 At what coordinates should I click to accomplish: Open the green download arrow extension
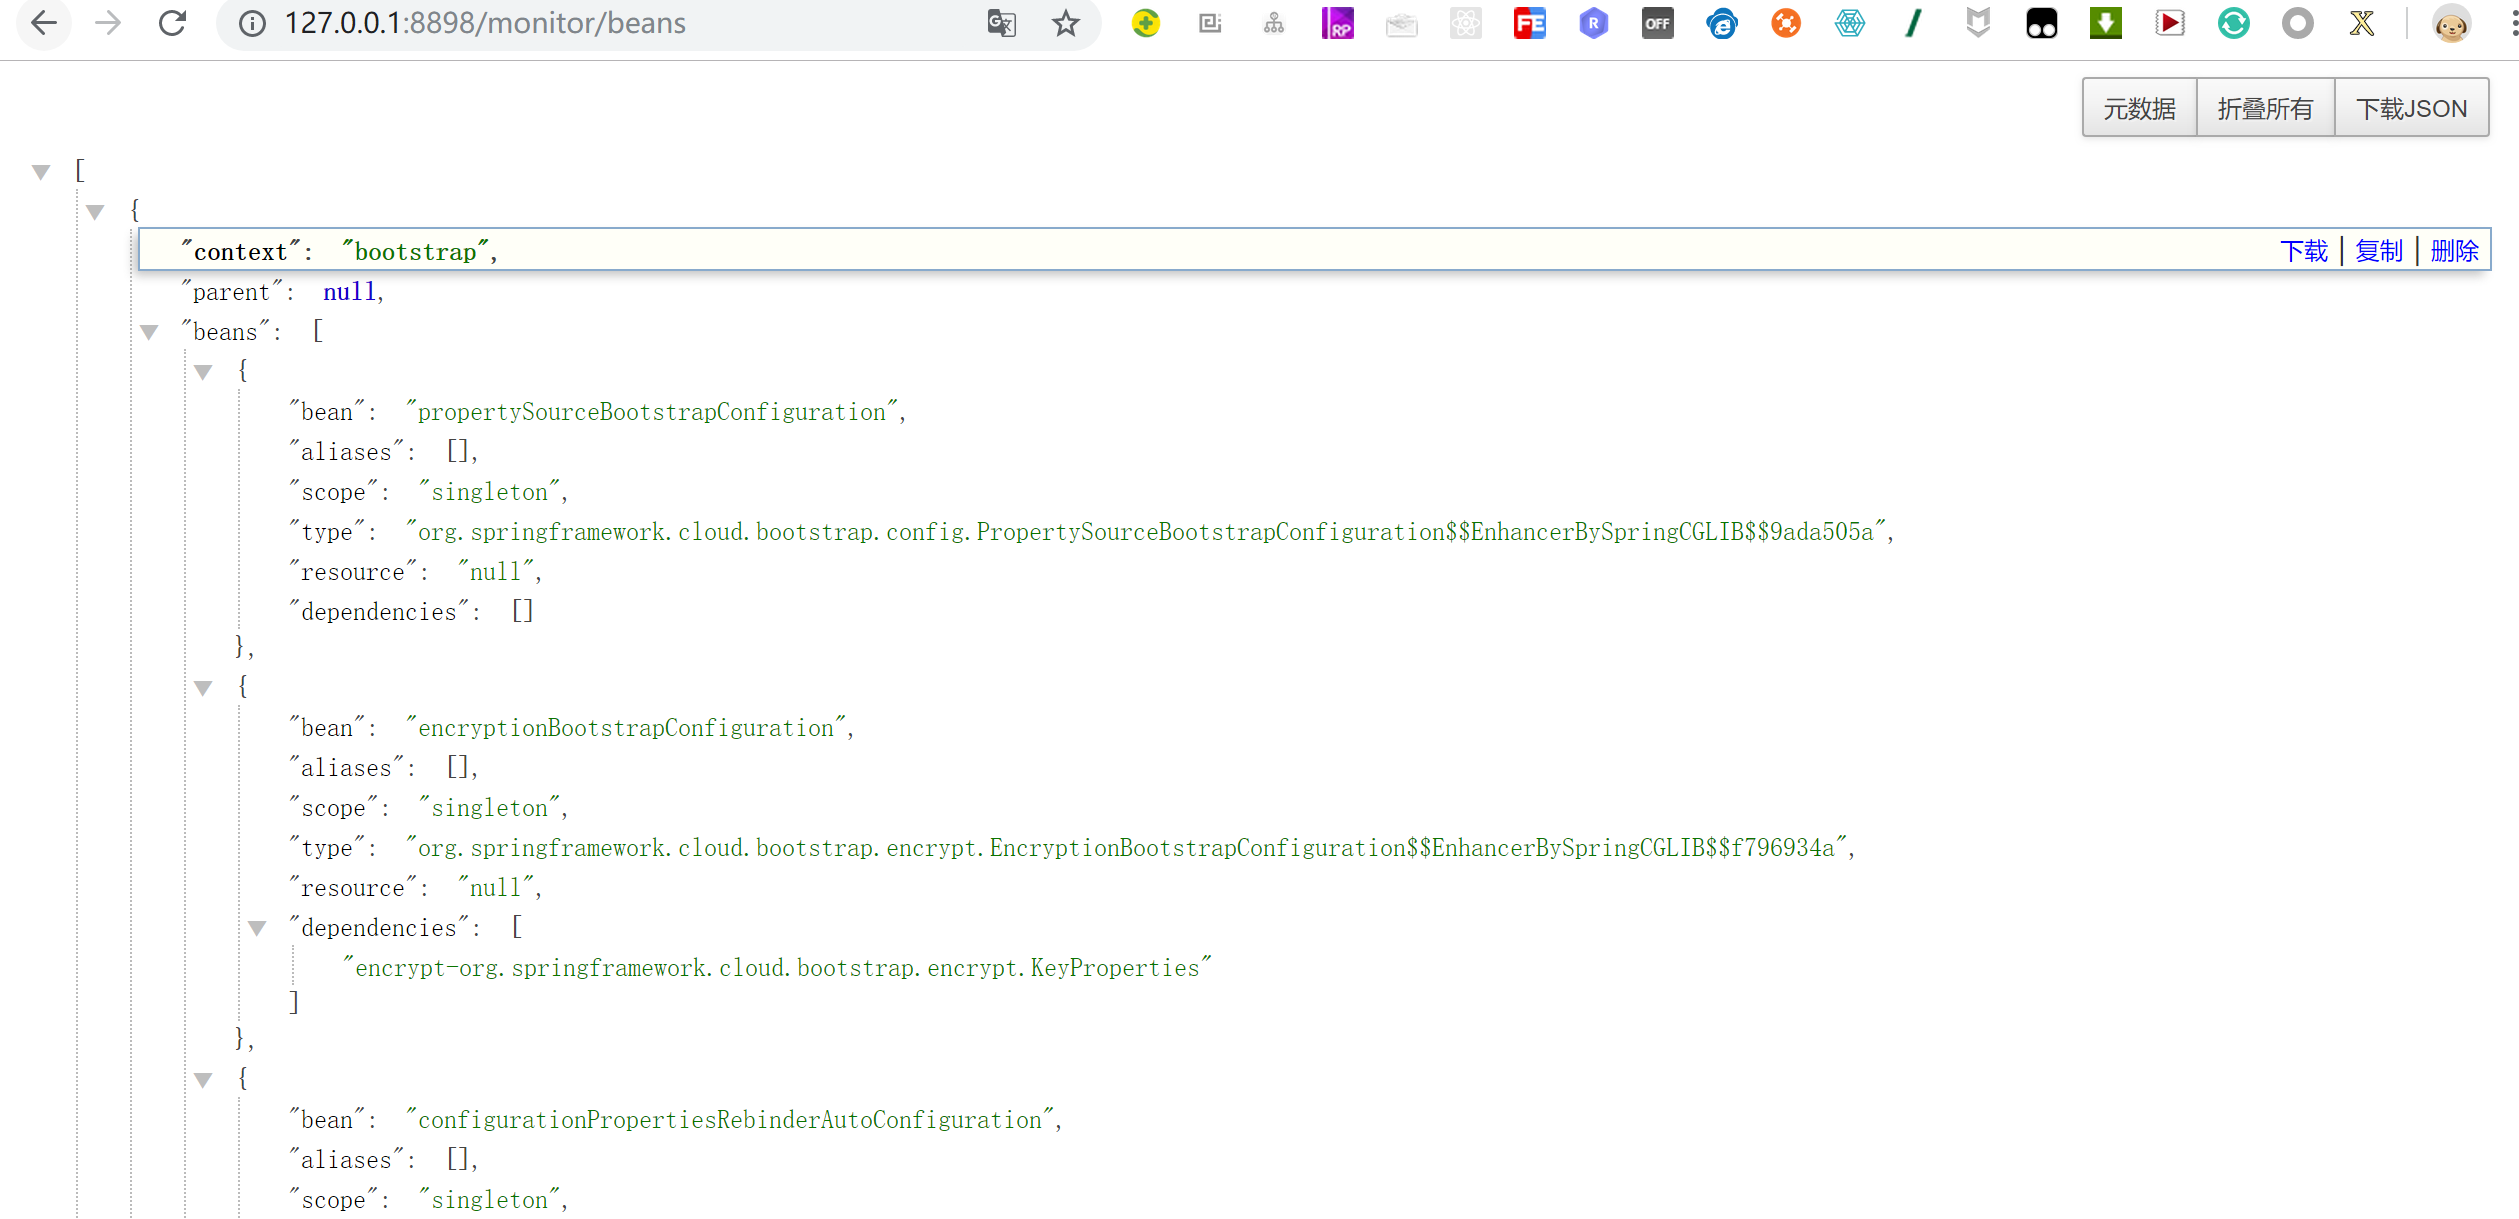point(2105,23)
